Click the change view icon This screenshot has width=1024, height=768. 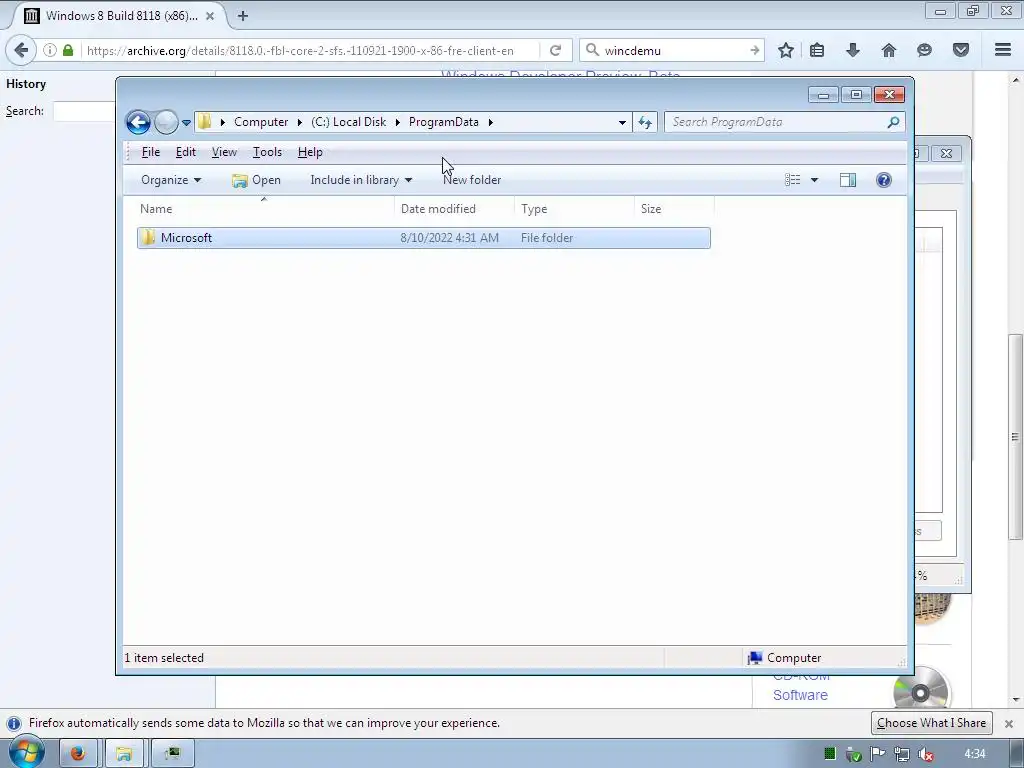(792, 180)
